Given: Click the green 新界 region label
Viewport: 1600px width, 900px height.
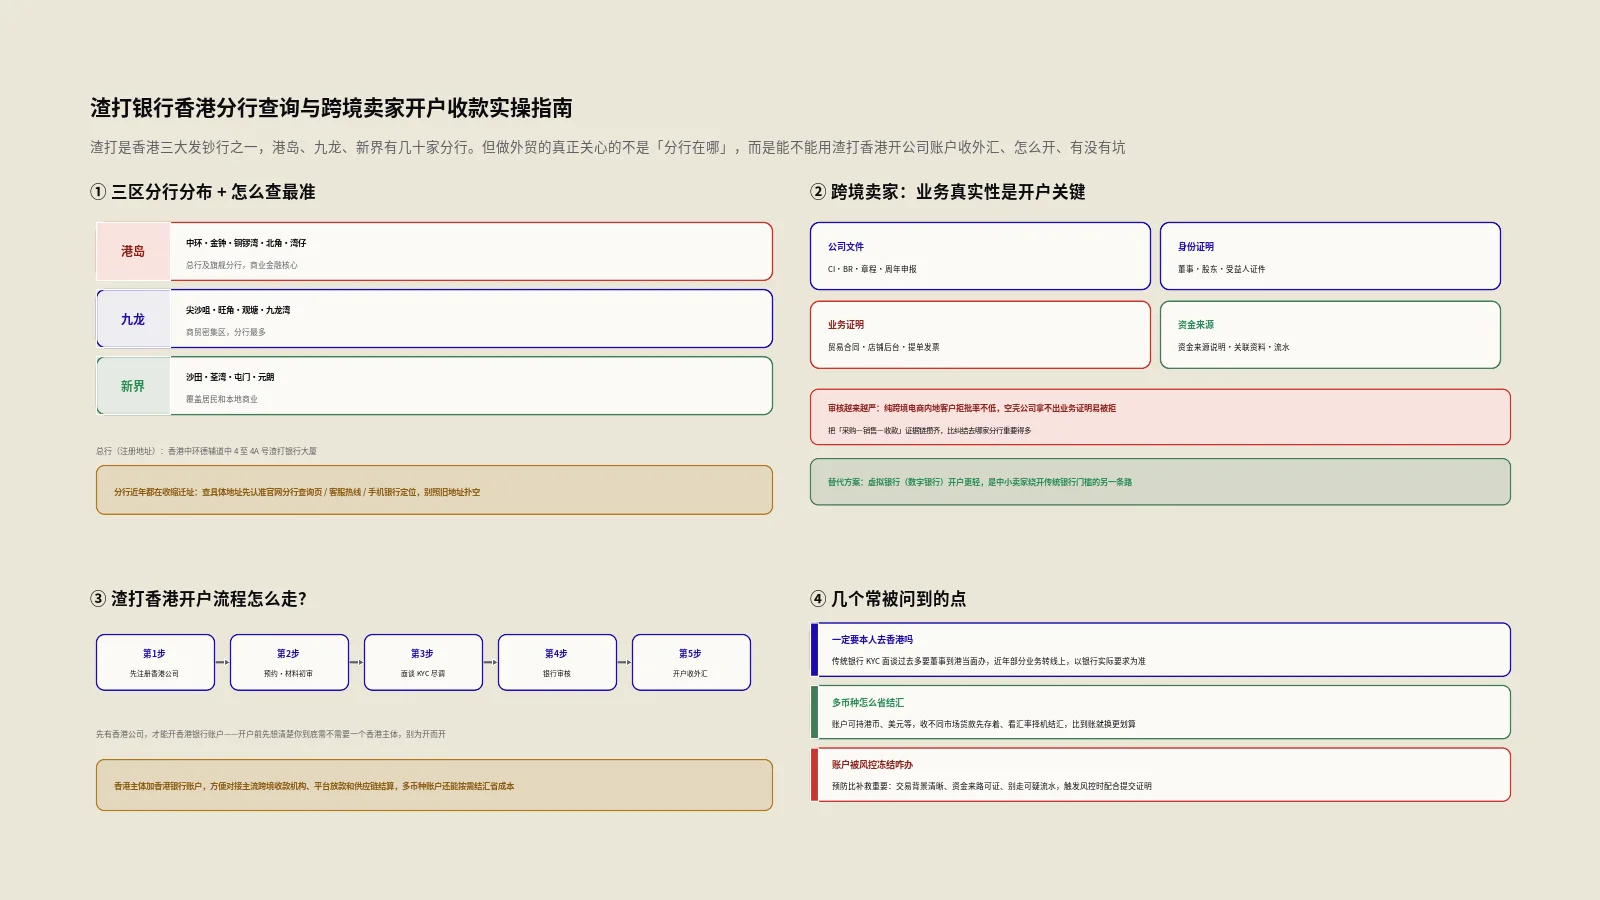Looking at the screenshot, I should coord(133,386).
